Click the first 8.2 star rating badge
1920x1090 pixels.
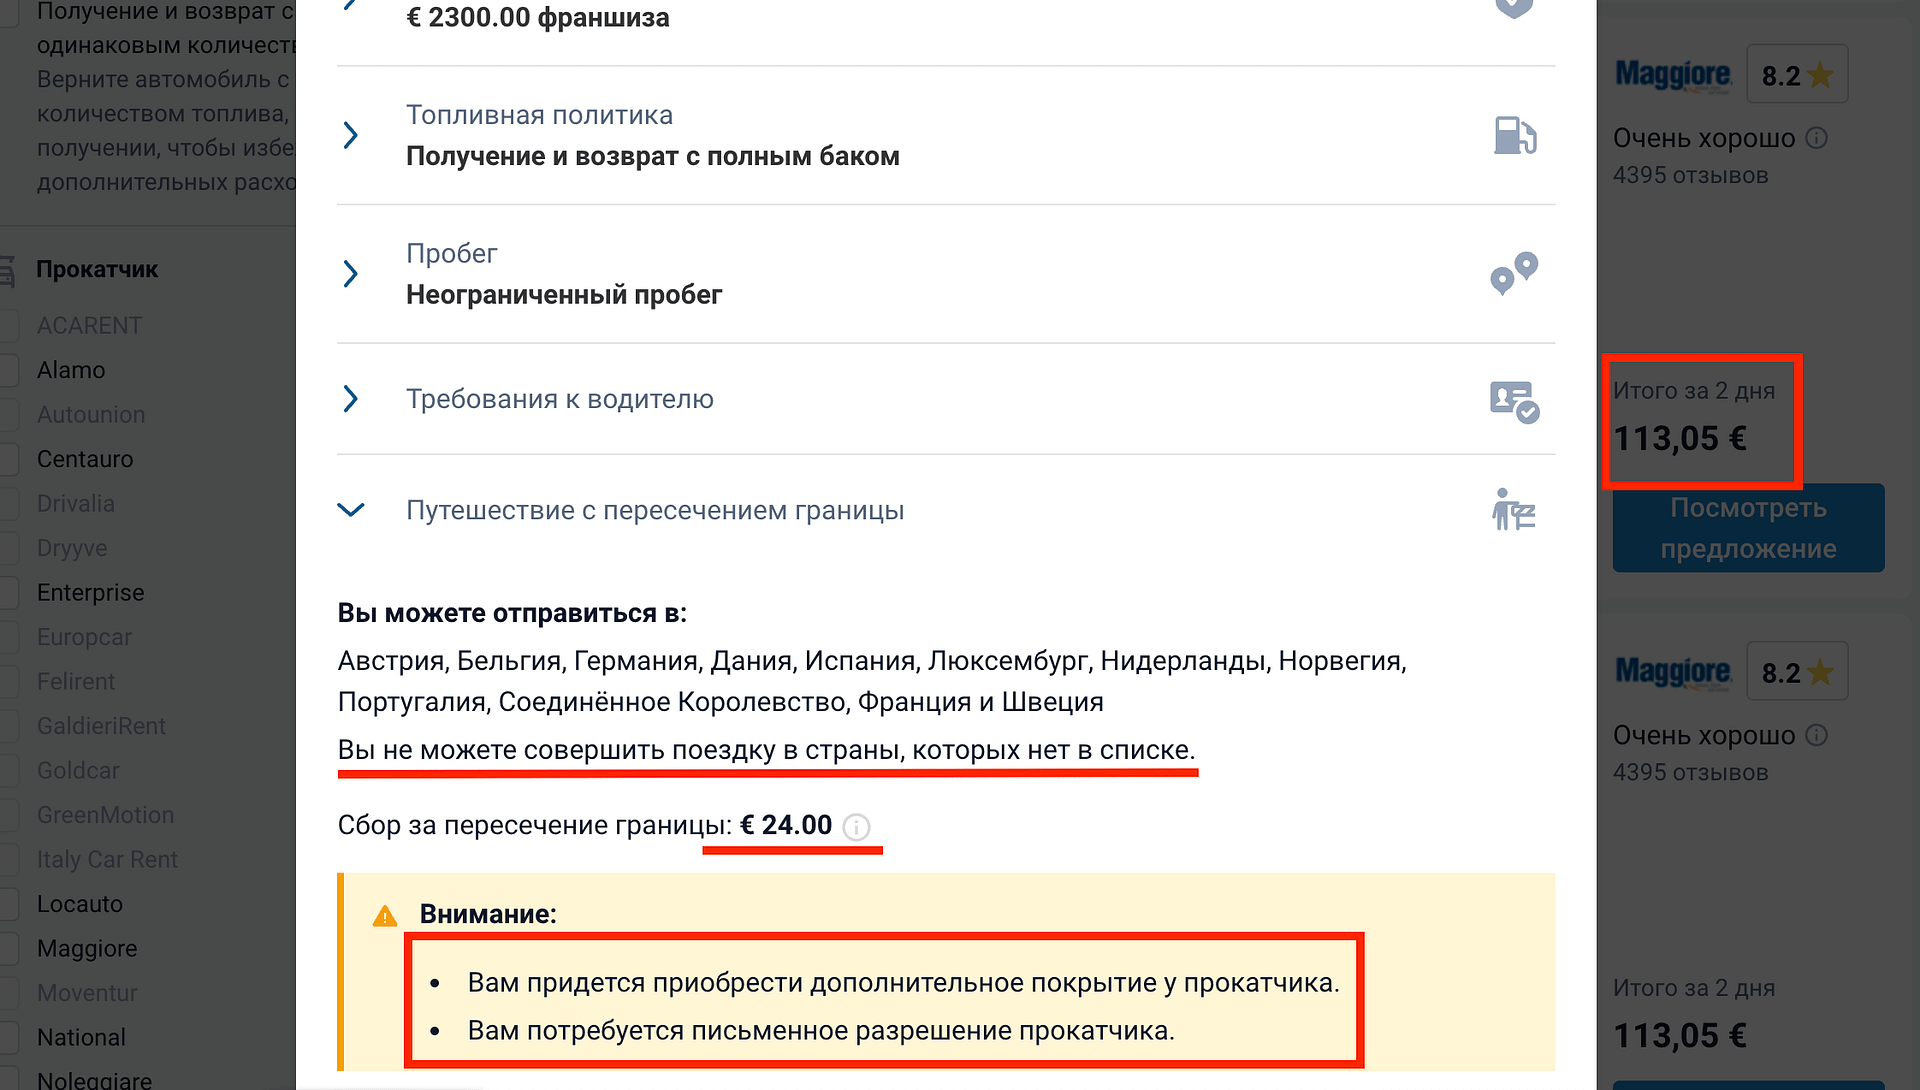coord(1797,75)
